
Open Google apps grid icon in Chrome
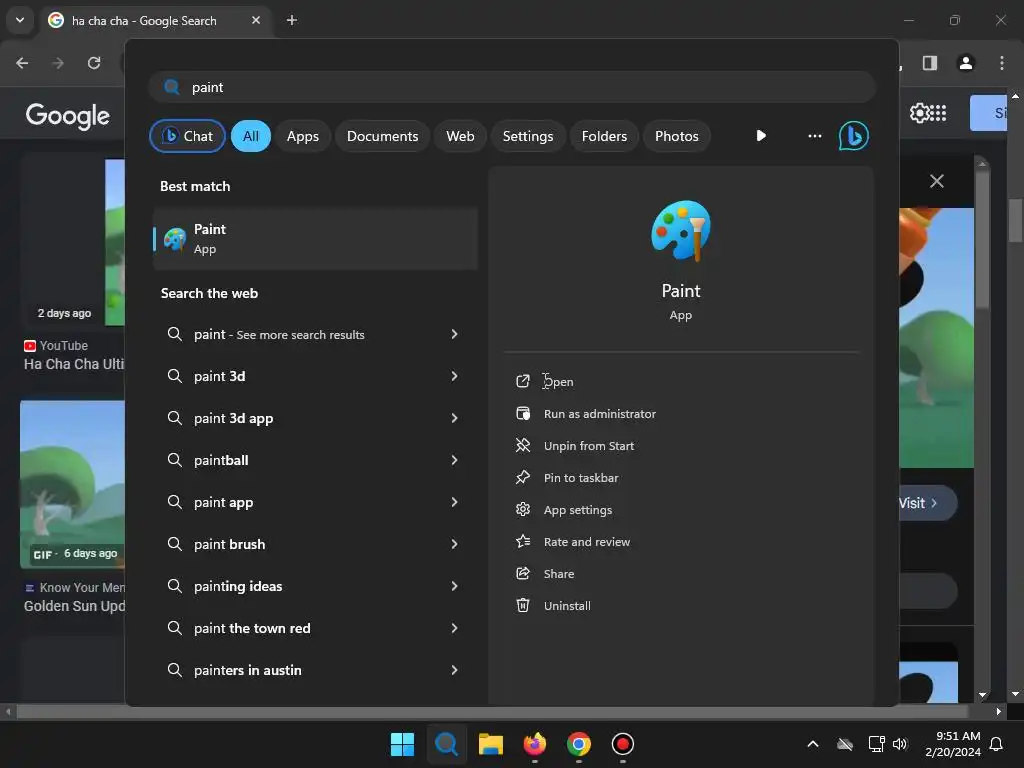(937, 113)
